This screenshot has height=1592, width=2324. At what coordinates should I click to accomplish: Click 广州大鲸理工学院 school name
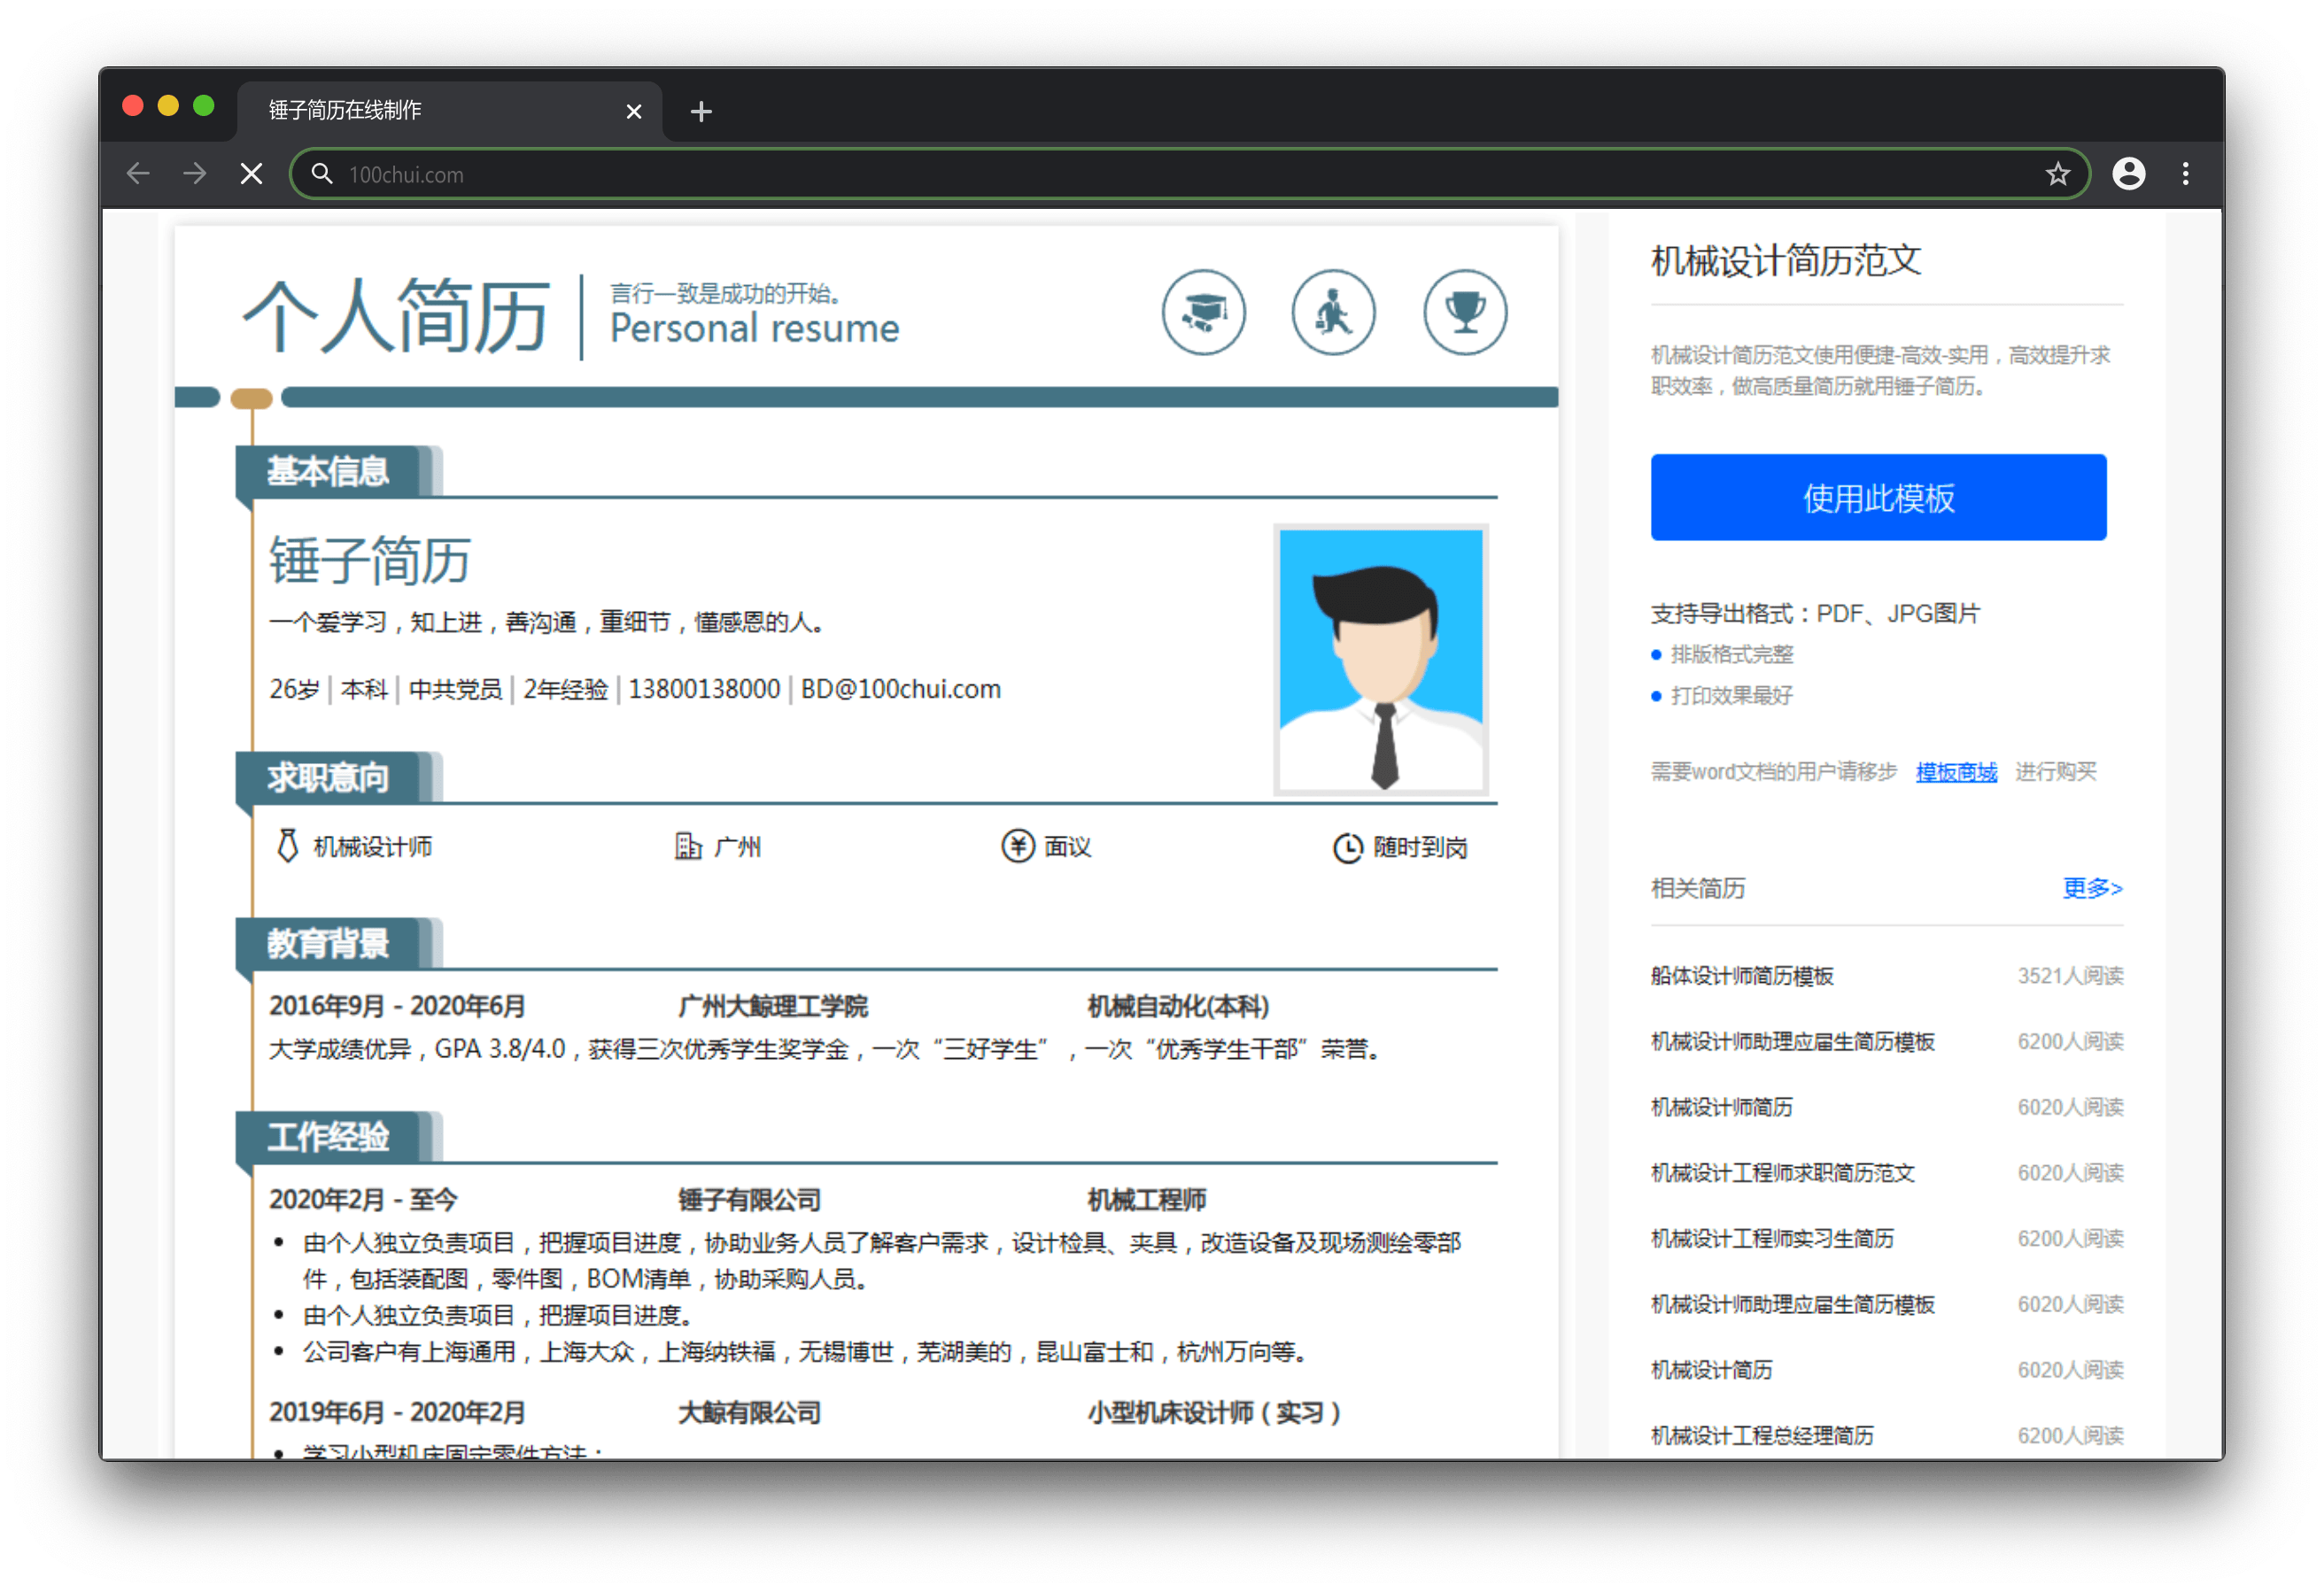pos(772,1006)
